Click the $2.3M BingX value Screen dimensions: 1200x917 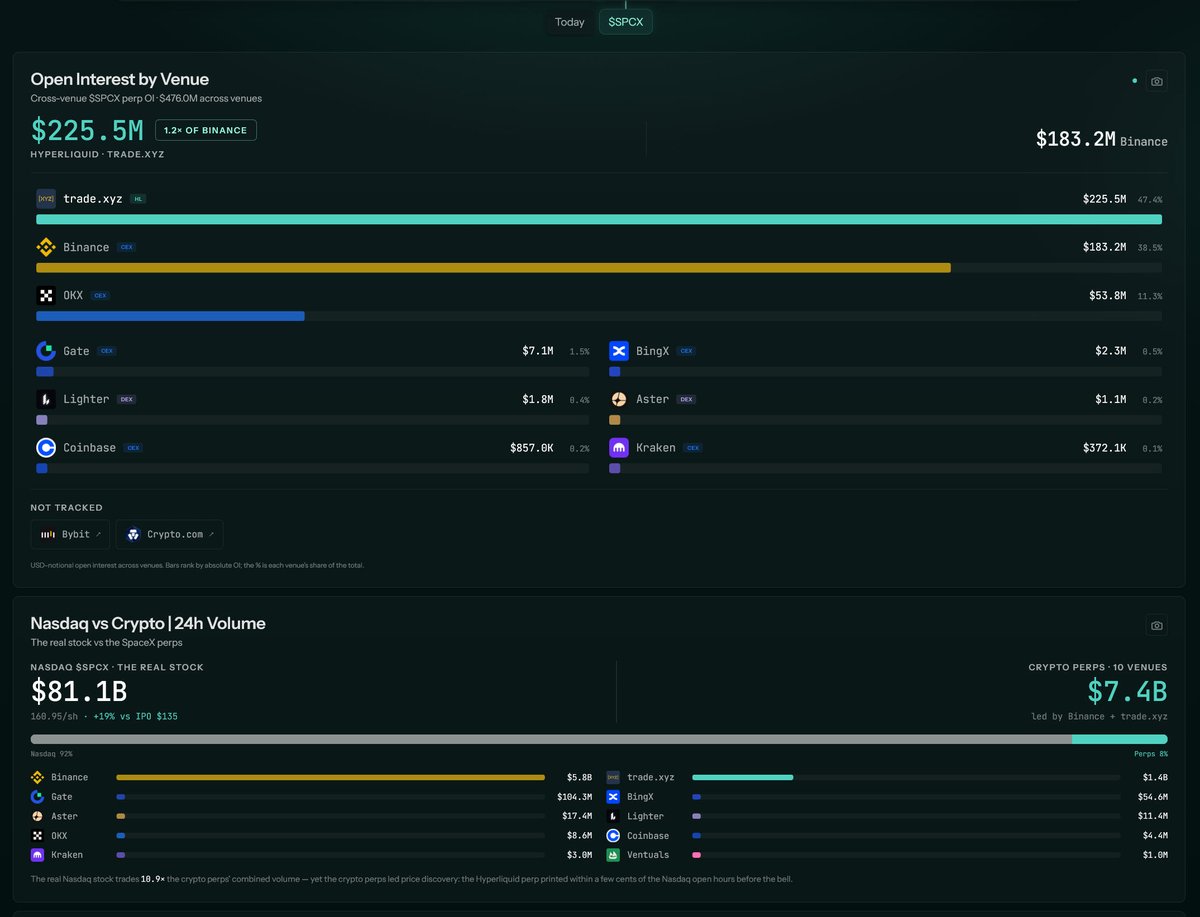tap(1111, 351)
